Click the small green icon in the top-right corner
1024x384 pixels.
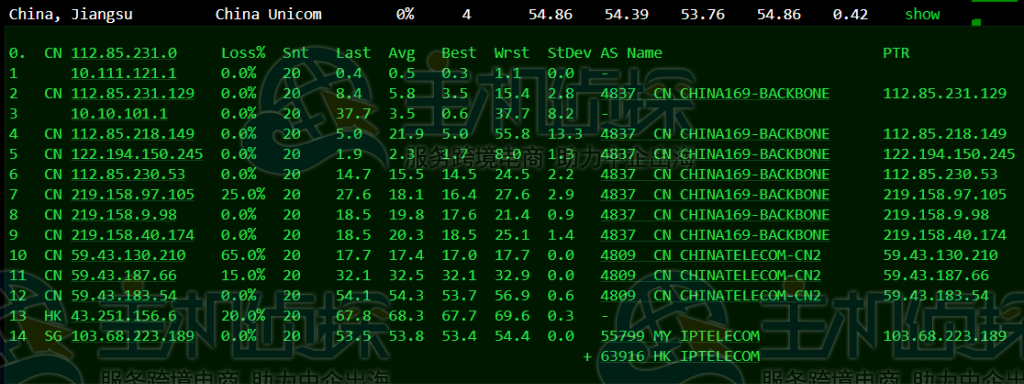[976, 23]
